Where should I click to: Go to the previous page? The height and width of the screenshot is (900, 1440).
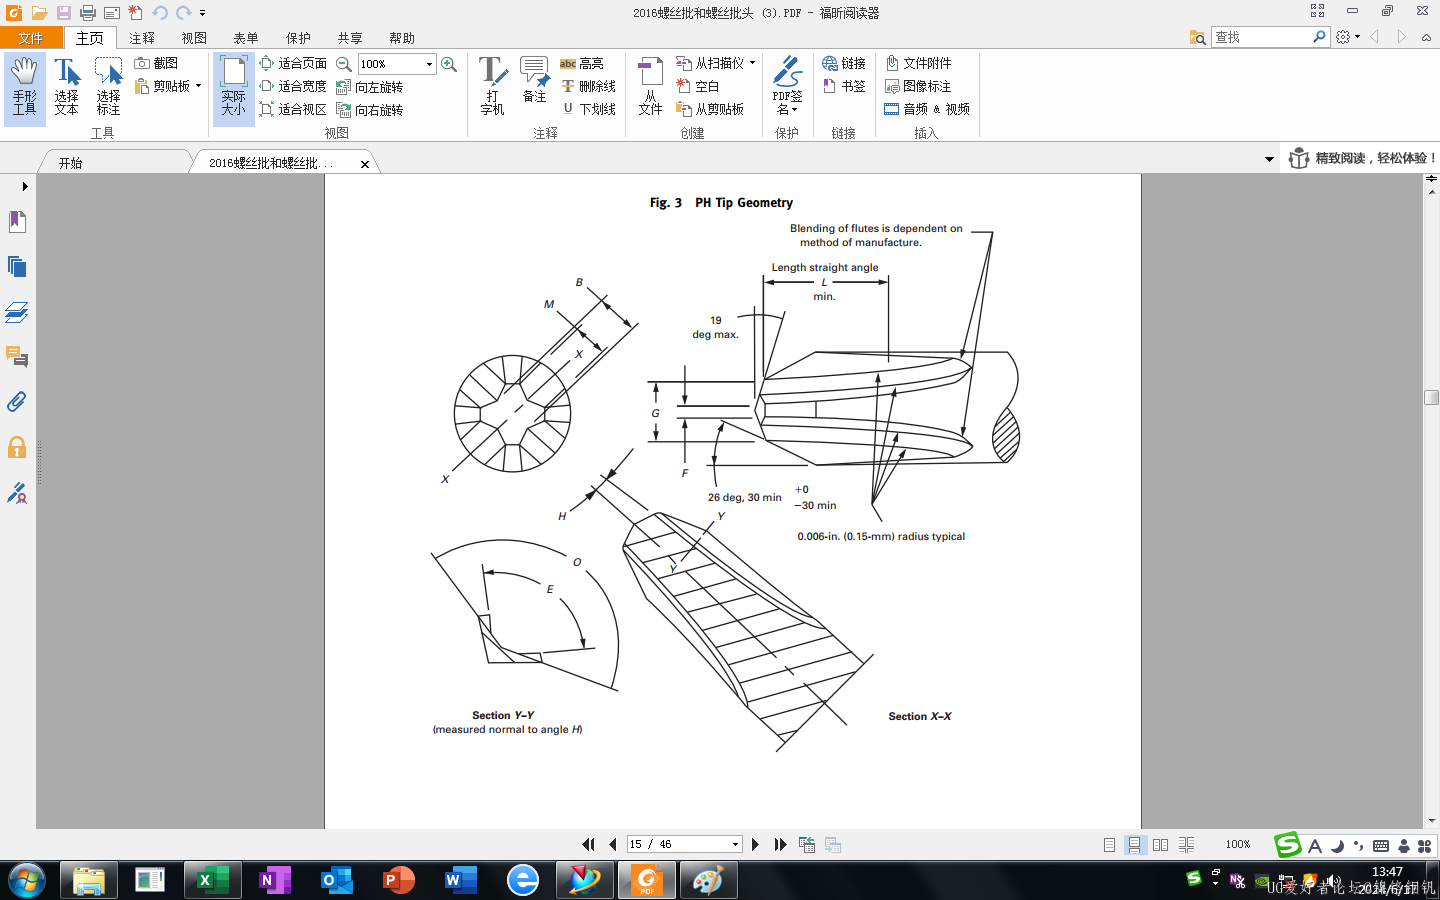[x=612, y=845]
